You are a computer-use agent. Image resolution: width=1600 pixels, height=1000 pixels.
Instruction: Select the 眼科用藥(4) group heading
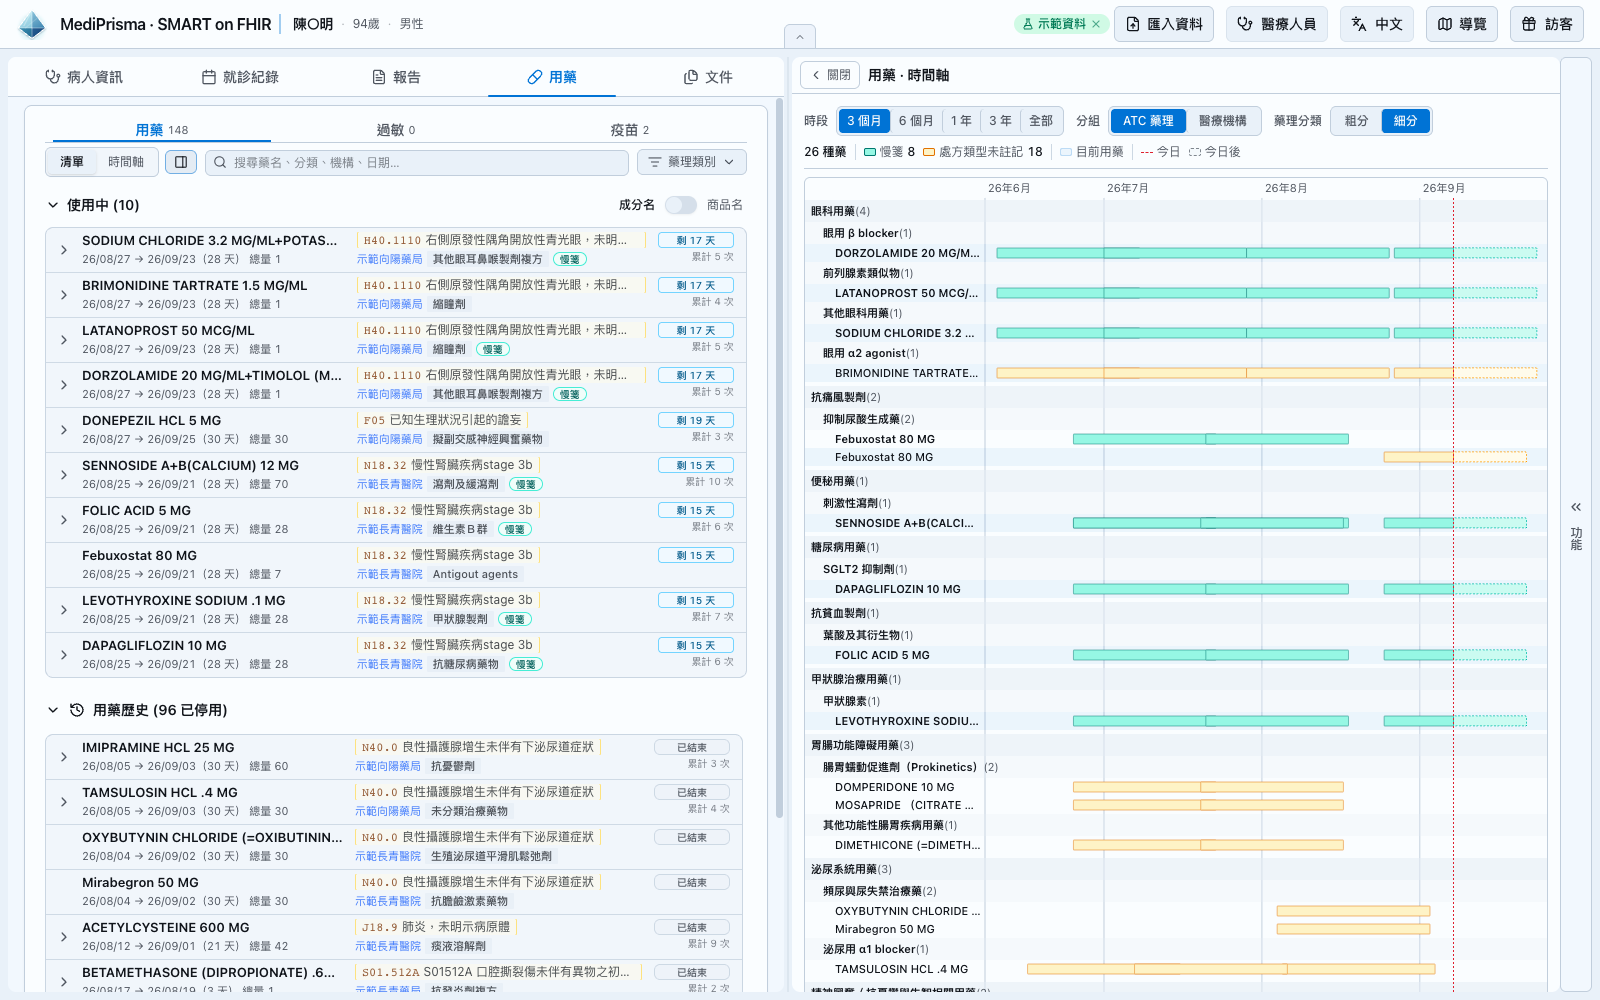pos(840,211)
